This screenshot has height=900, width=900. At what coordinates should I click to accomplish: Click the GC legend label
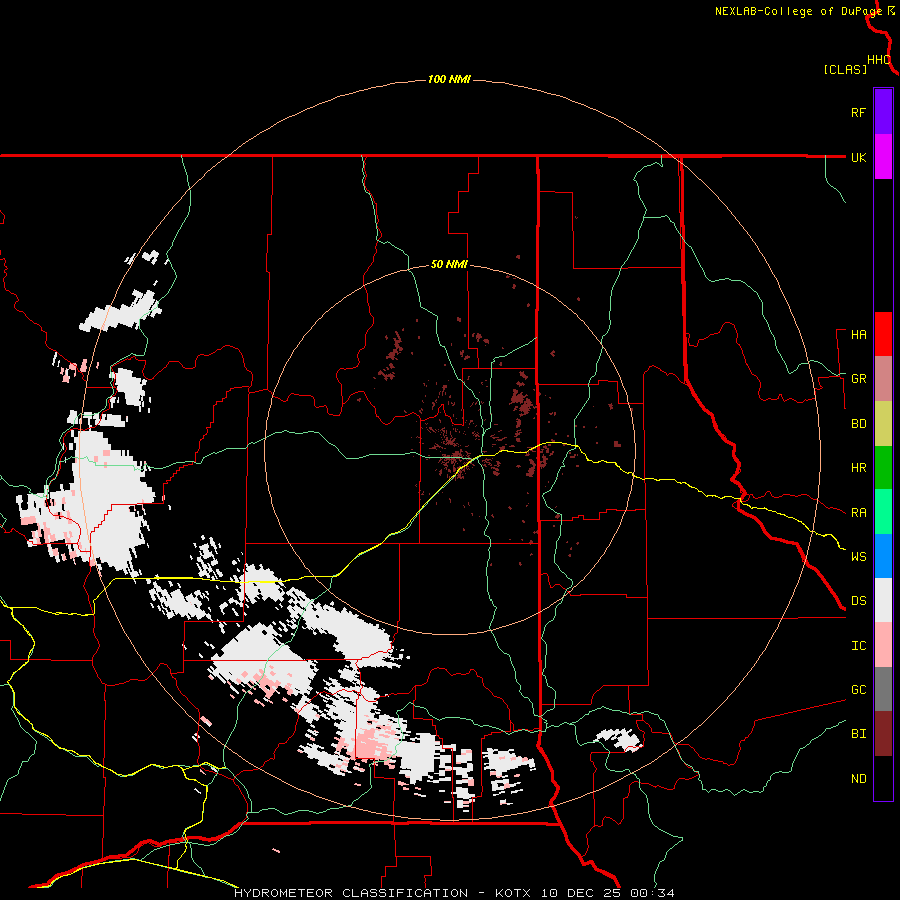click(858, 690)
